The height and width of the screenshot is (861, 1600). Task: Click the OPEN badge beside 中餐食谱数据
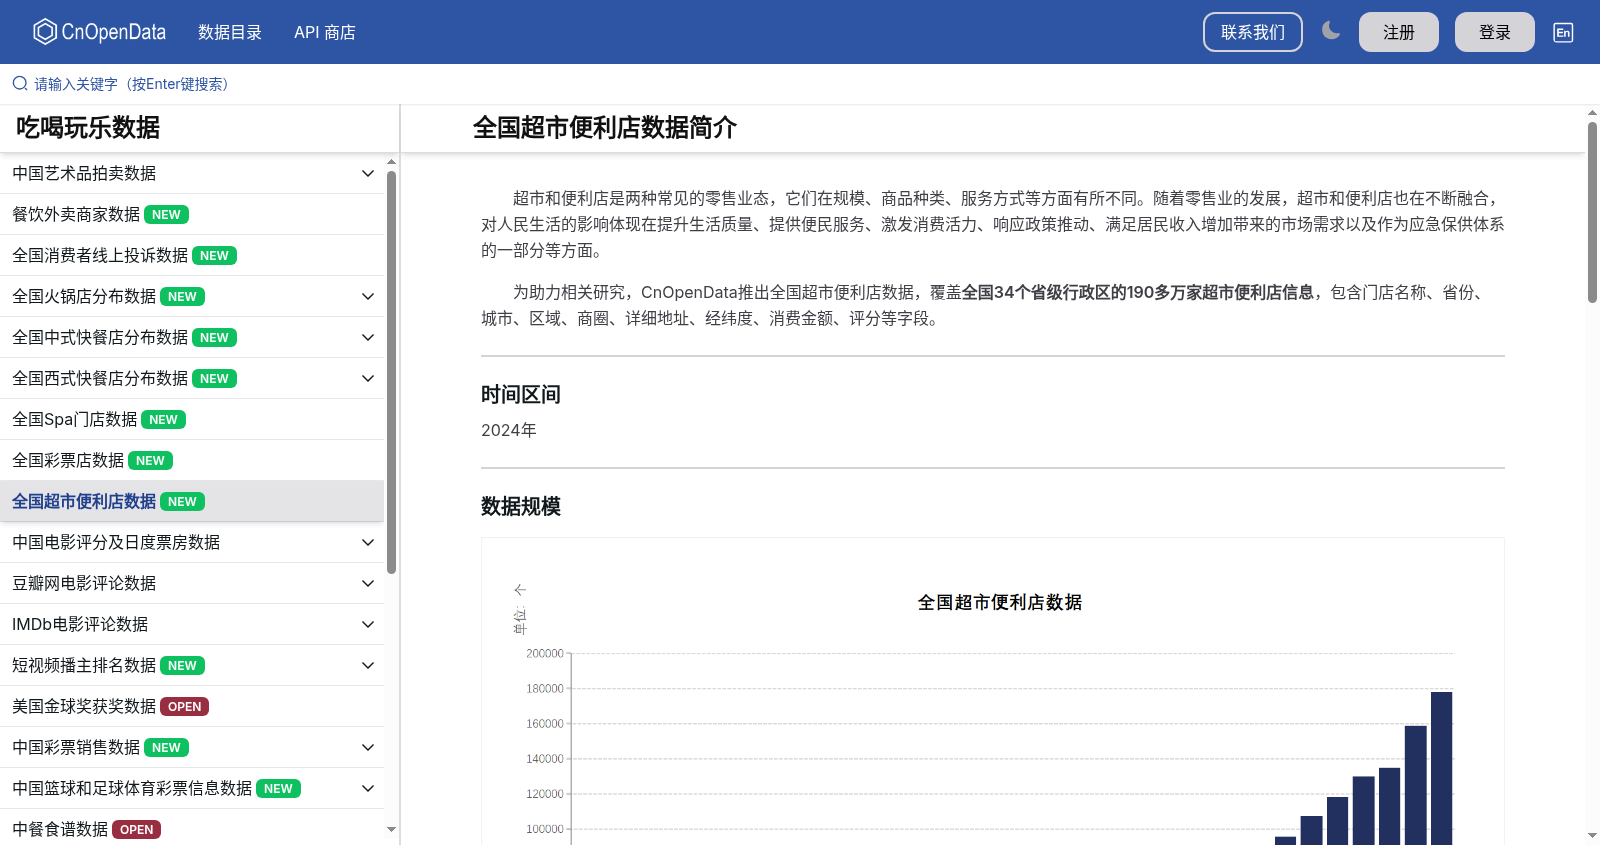pyautogui.click(x=136, y=830)
